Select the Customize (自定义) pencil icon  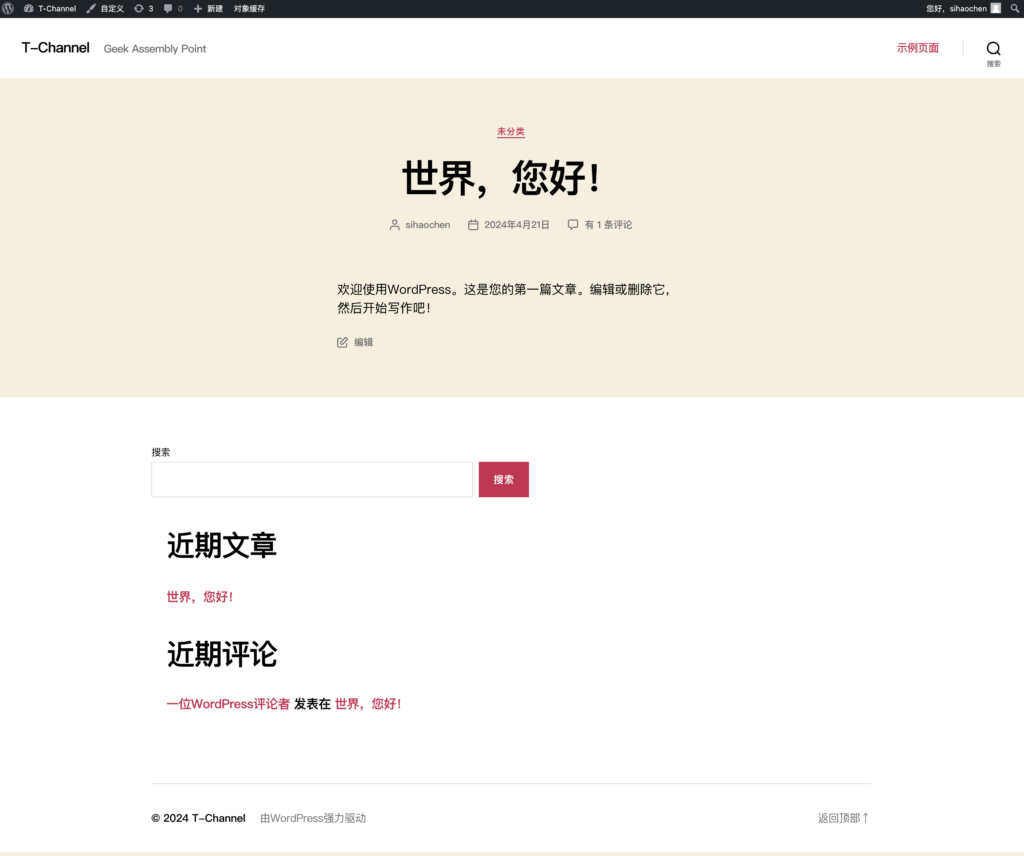[x=105, y=8]
